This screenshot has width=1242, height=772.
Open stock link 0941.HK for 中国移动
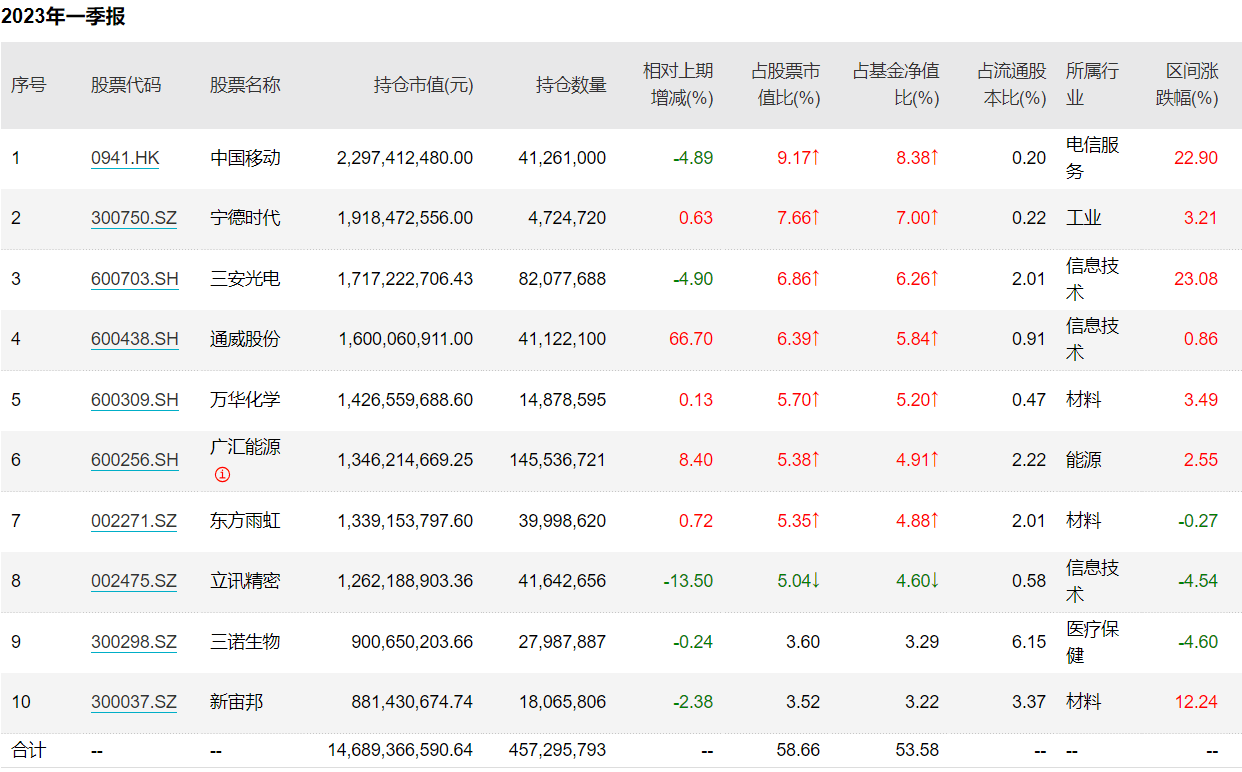coord(124,157)
